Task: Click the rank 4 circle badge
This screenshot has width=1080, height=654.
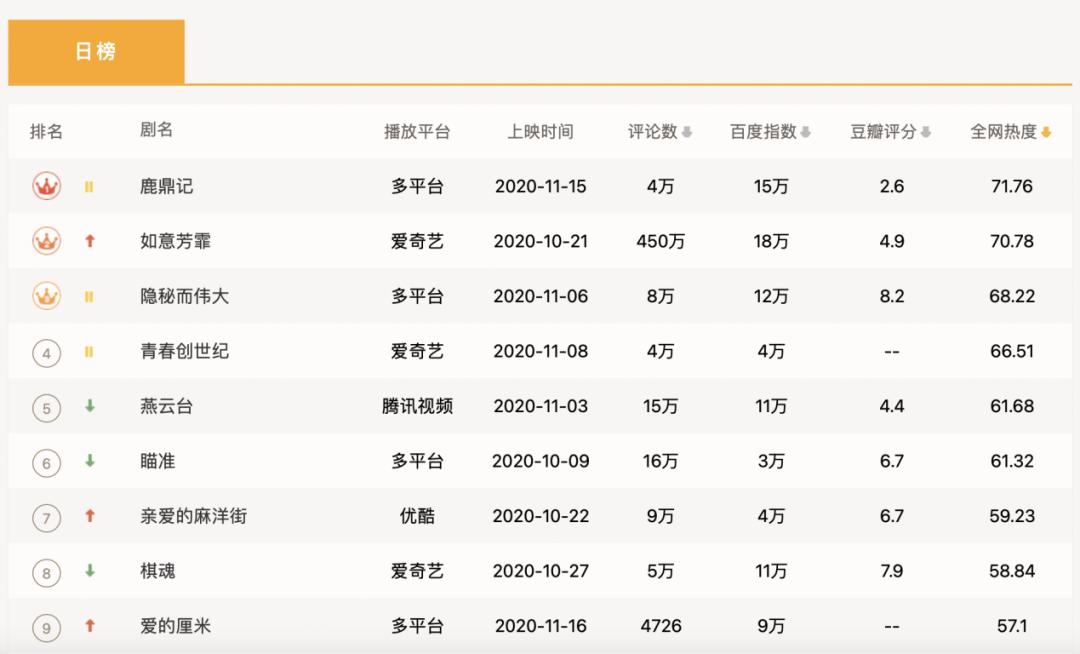Action: tap(46, 352)
